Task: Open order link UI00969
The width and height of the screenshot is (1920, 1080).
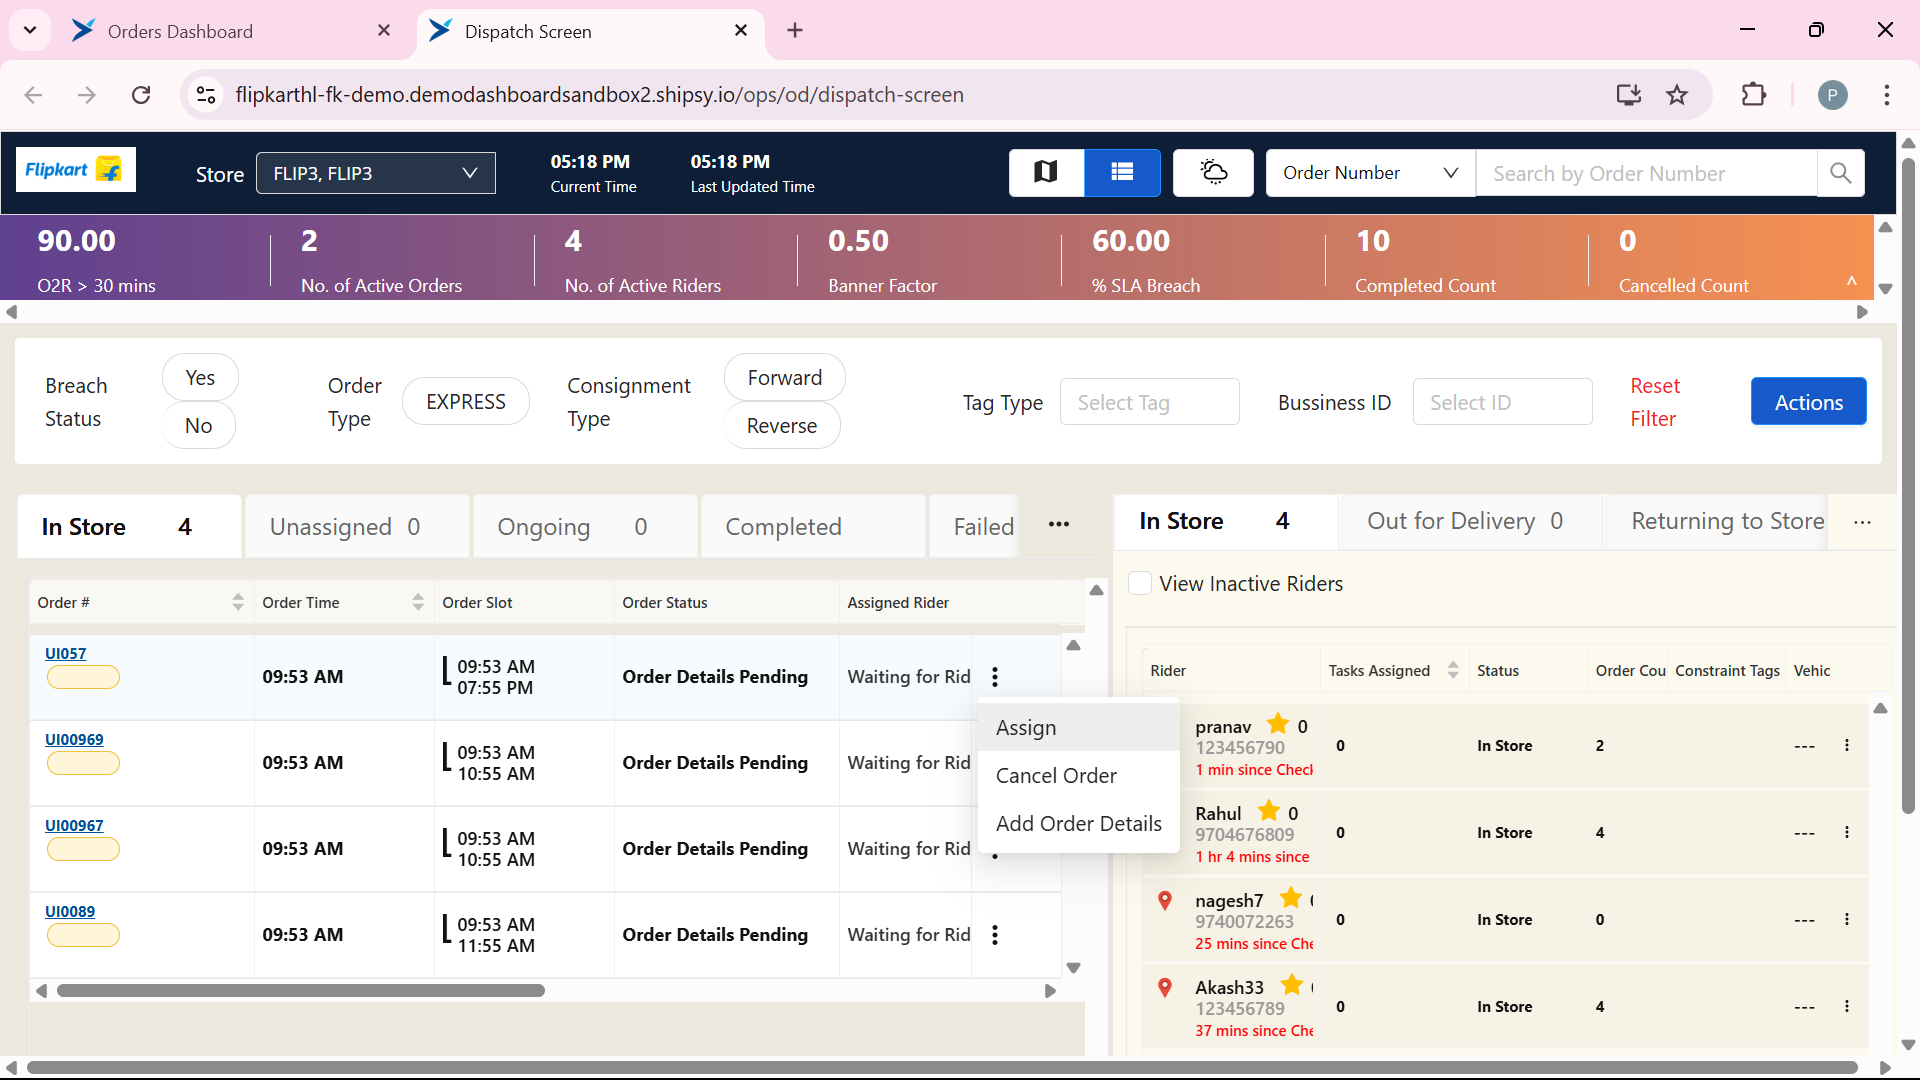Action: coord(74,739)
